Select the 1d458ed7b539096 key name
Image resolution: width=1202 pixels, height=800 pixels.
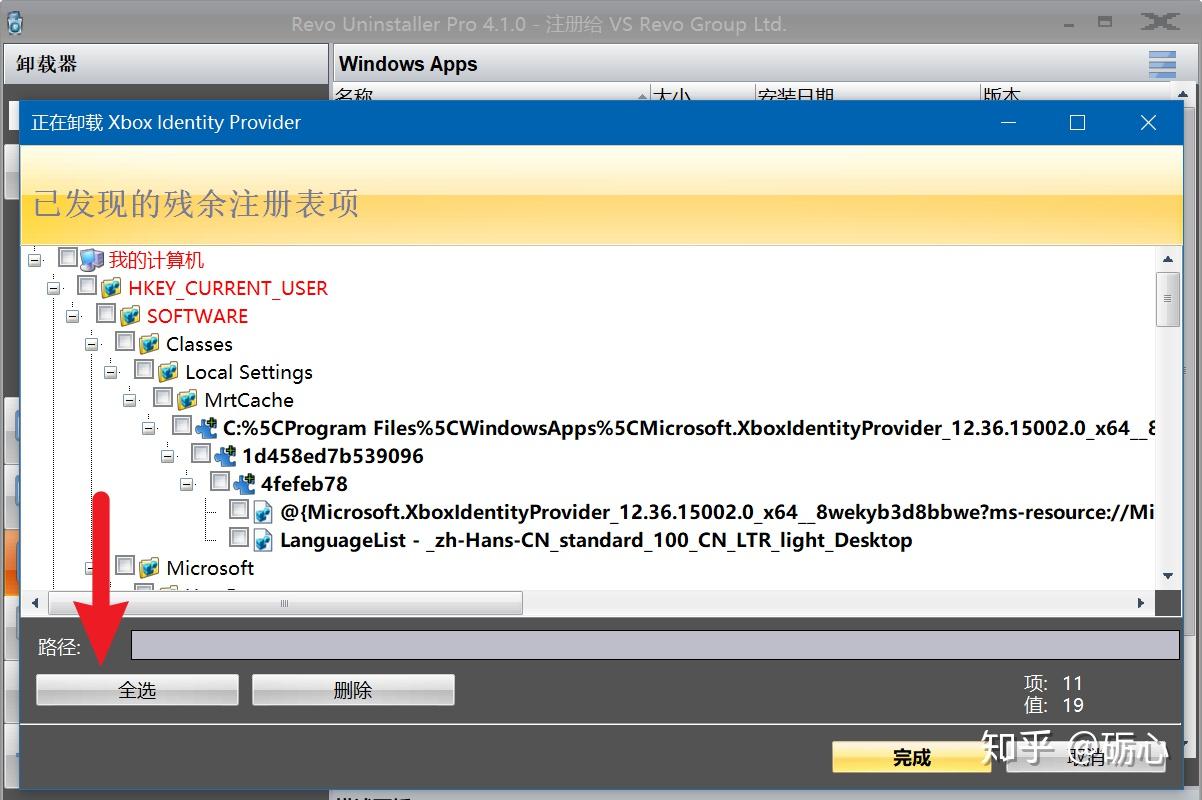tap(333, 456)
